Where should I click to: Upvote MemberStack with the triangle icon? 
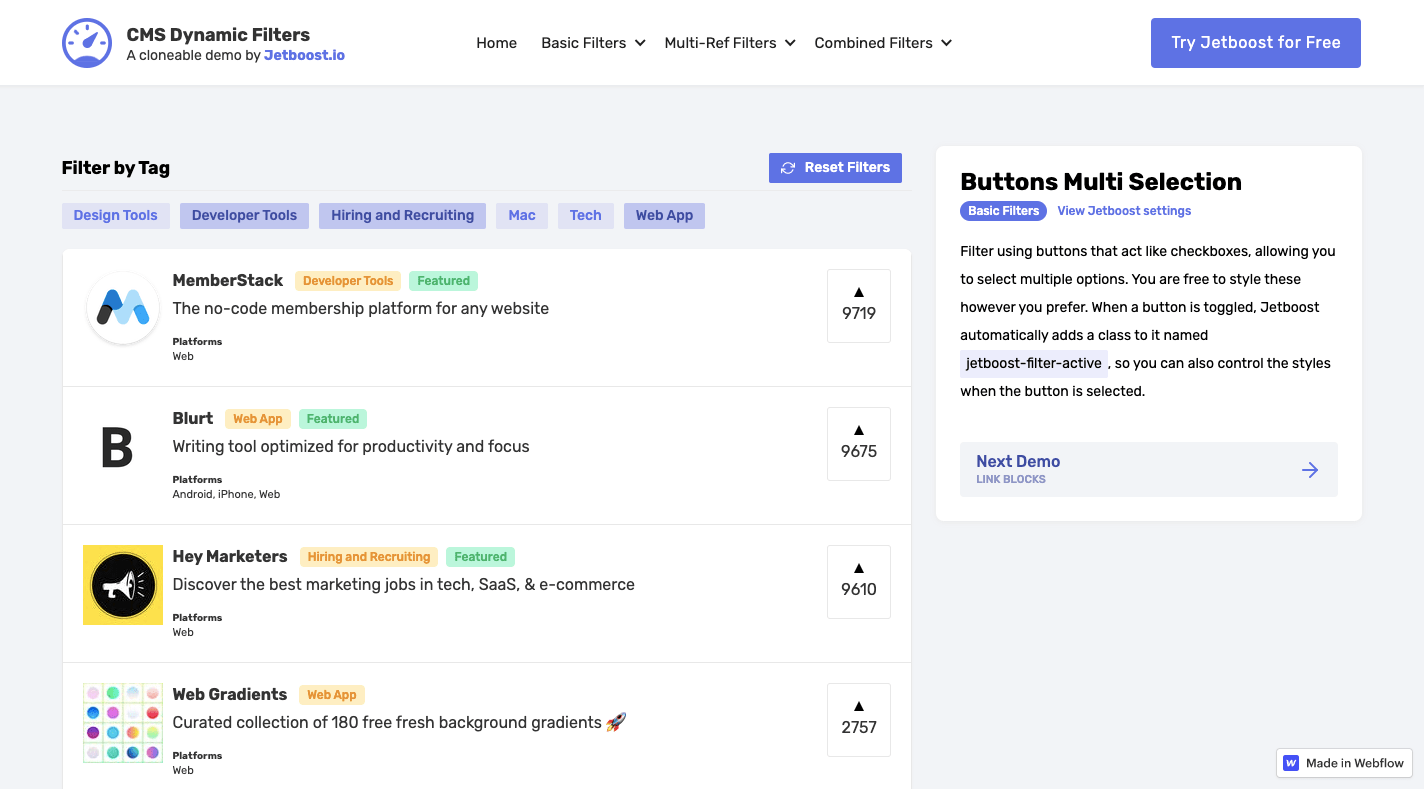point(858,291)
